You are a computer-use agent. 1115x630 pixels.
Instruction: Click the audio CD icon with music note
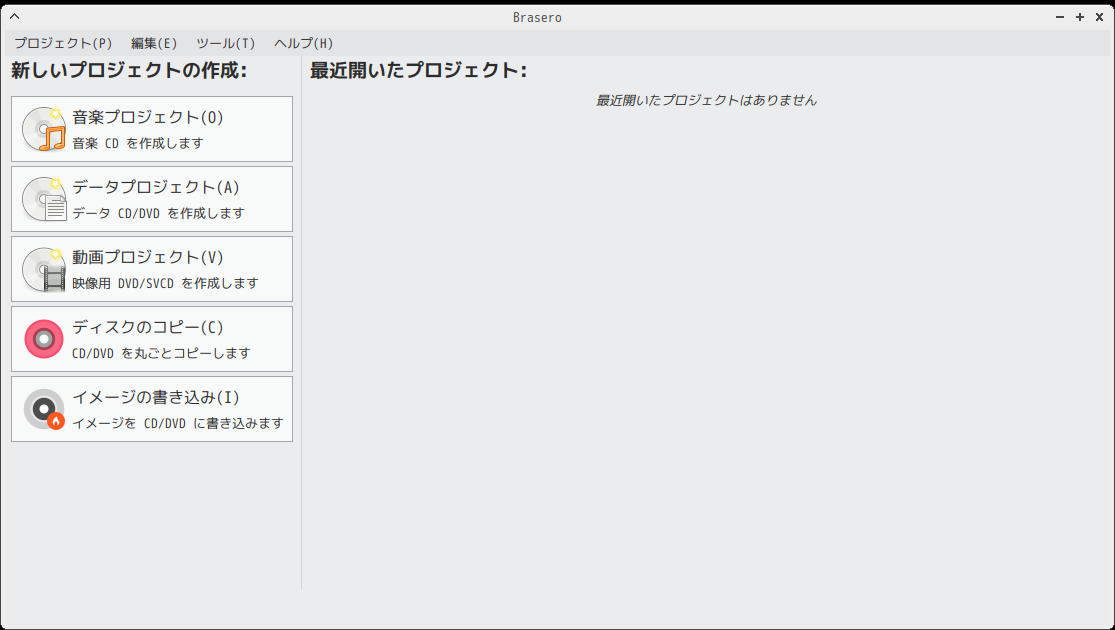[x=44, y=129]
